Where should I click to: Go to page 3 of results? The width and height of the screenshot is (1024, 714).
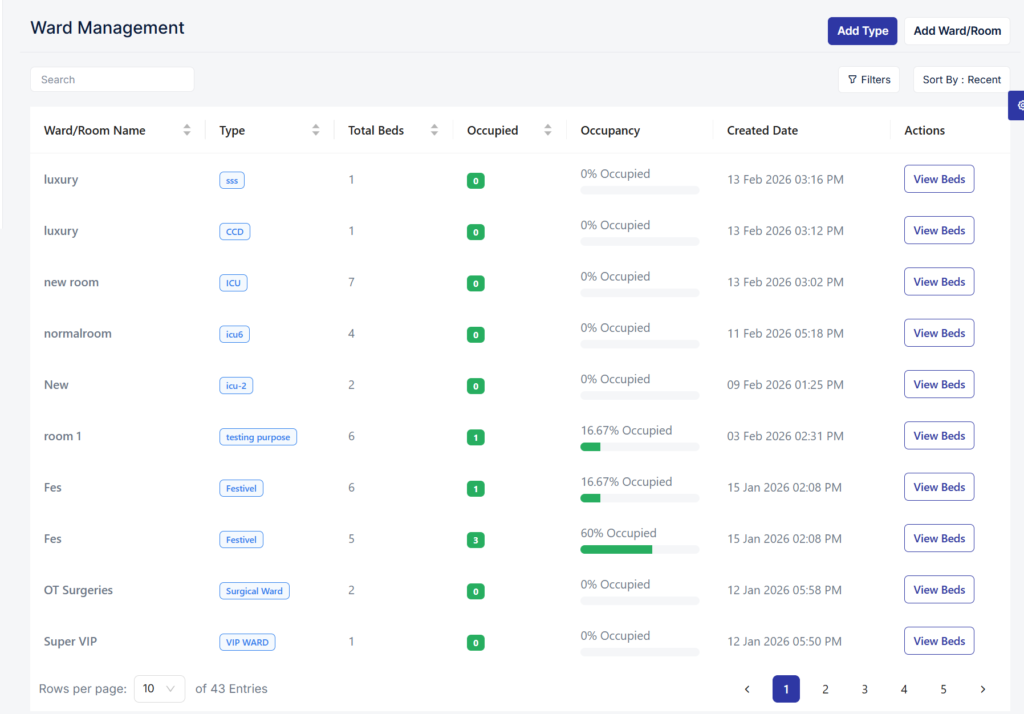coord(864,689)
